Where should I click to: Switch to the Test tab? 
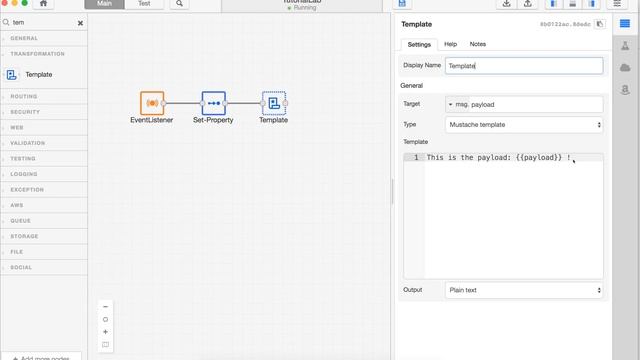pyautogui.click(x=144, y=4)
